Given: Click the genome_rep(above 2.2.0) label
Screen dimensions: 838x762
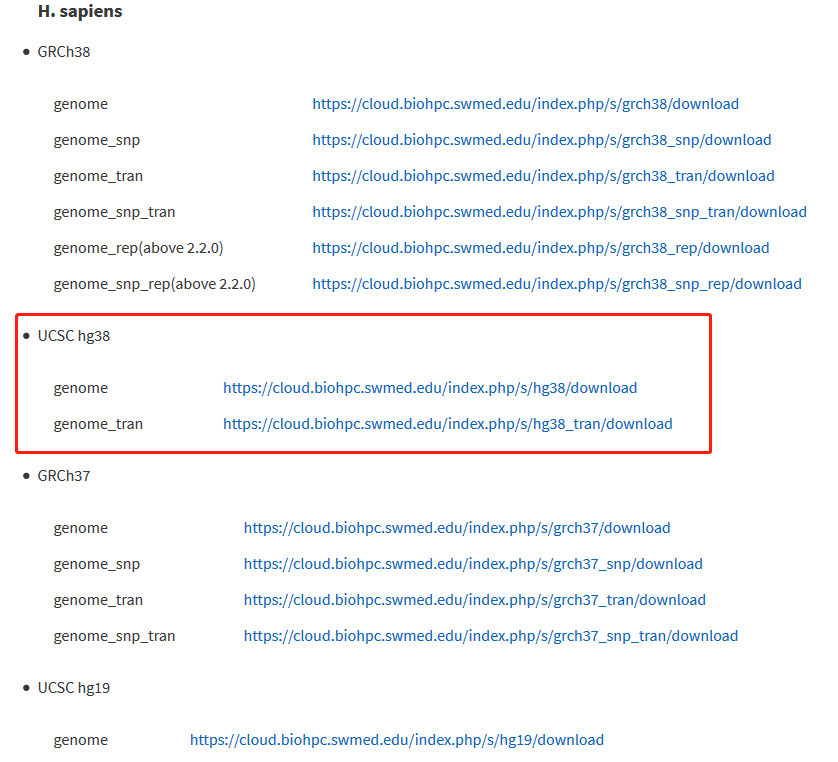Looking at the screenshot, I should click(138, 248).
